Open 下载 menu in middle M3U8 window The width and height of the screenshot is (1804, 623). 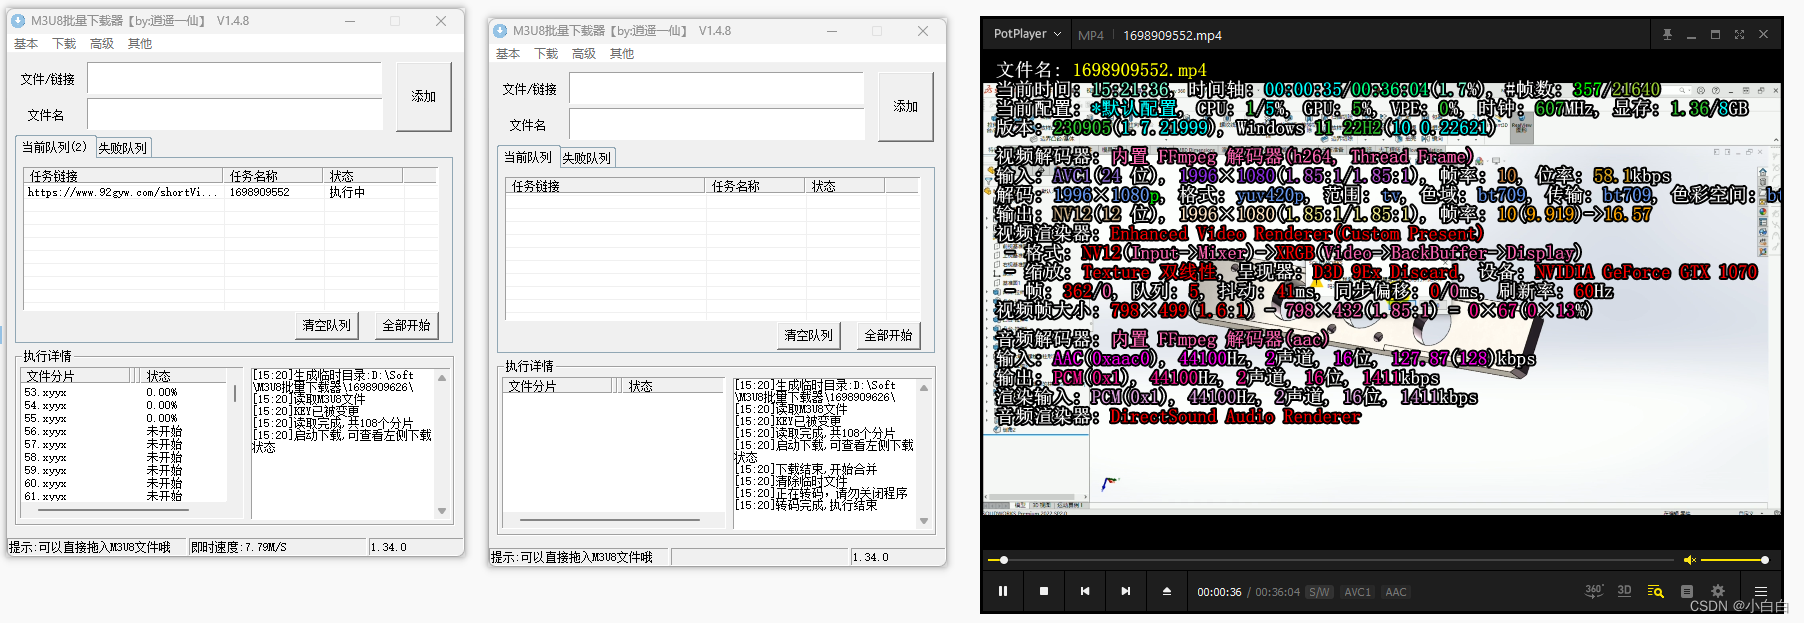pos(546,54)
